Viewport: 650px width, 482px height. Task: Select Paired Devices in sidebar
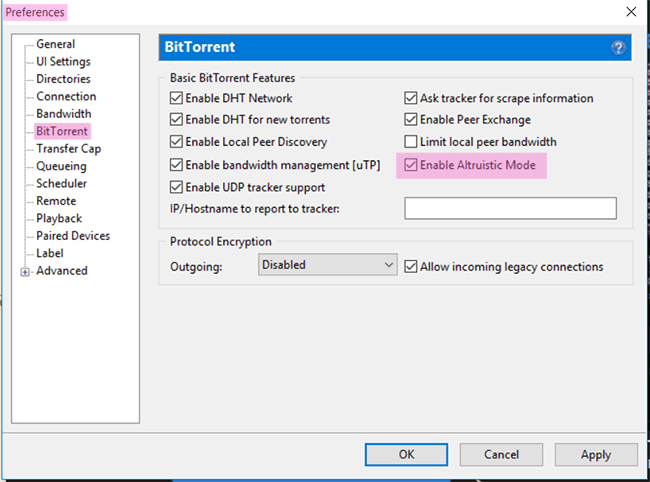(73, 236)
